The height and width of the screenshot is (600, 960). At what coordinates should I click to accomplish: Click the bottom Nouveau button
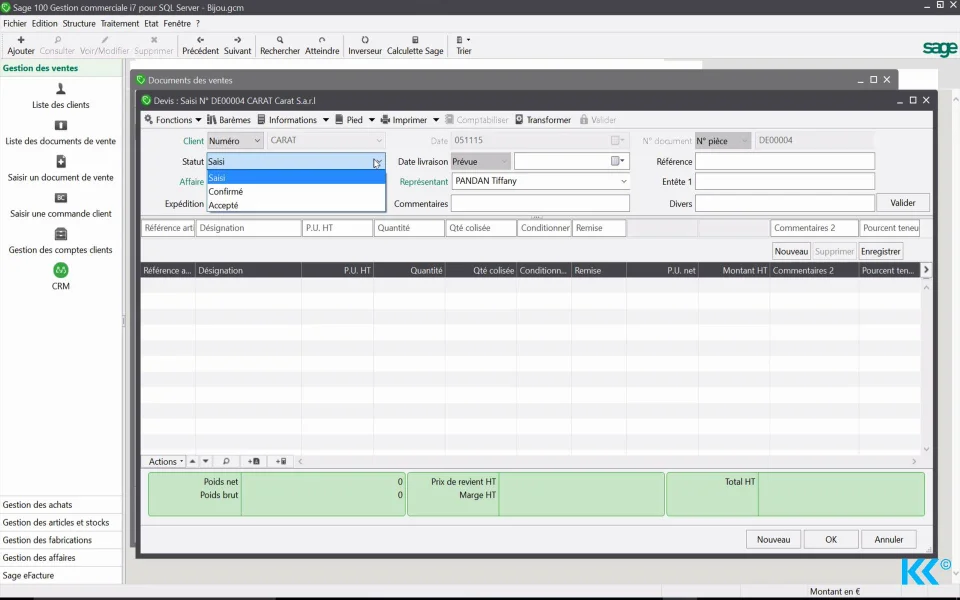point(773,539)
